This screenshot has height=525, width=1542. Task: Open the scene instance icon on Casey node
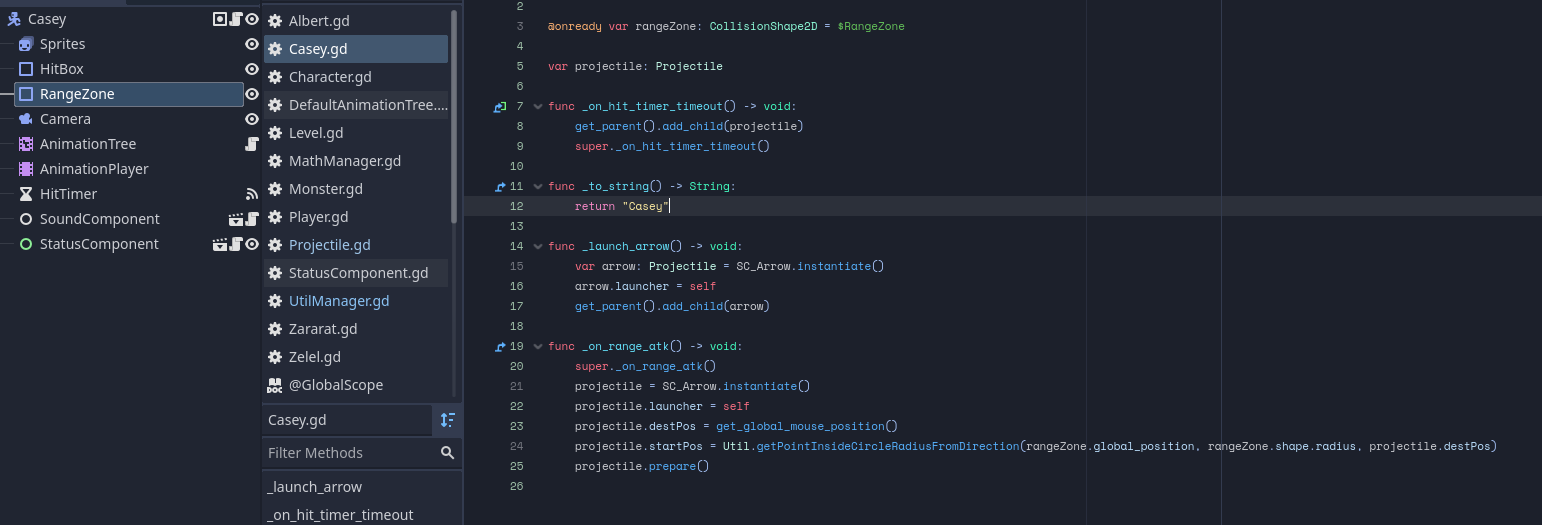click(221, 19)
